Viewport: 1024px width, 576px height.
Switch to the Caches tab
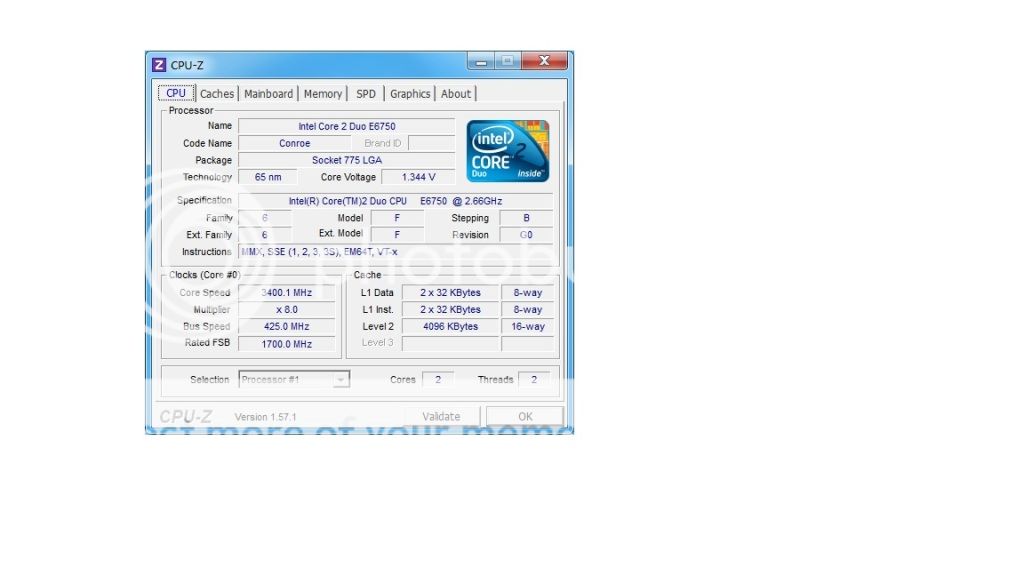(217, 93)
